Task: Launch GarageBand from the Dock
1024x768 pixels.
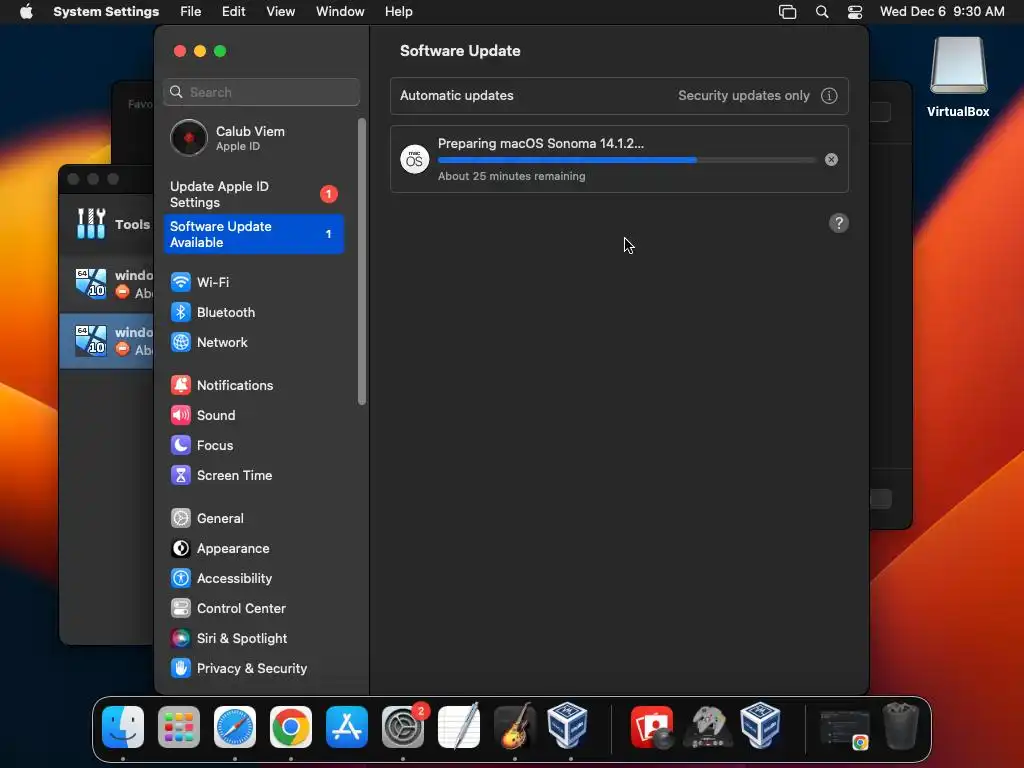Action: click(515, 727)
